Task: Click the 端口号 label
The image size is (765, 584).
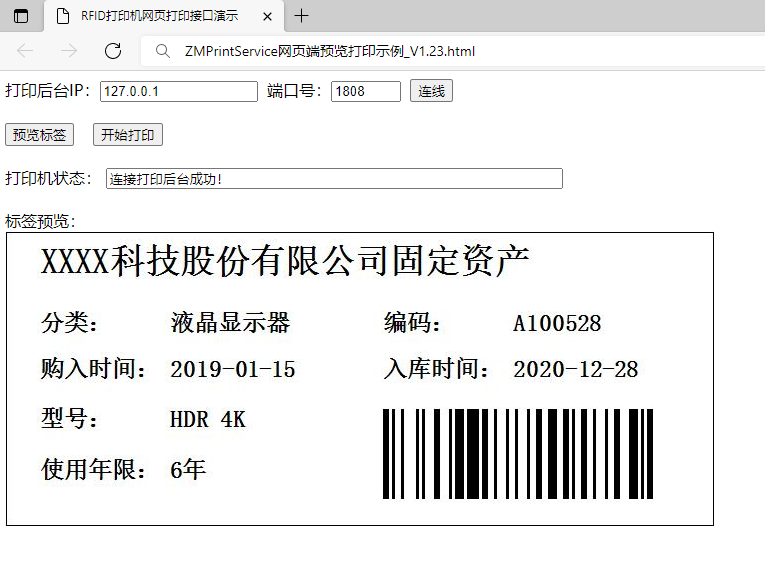Action: (x=294, y=91)
